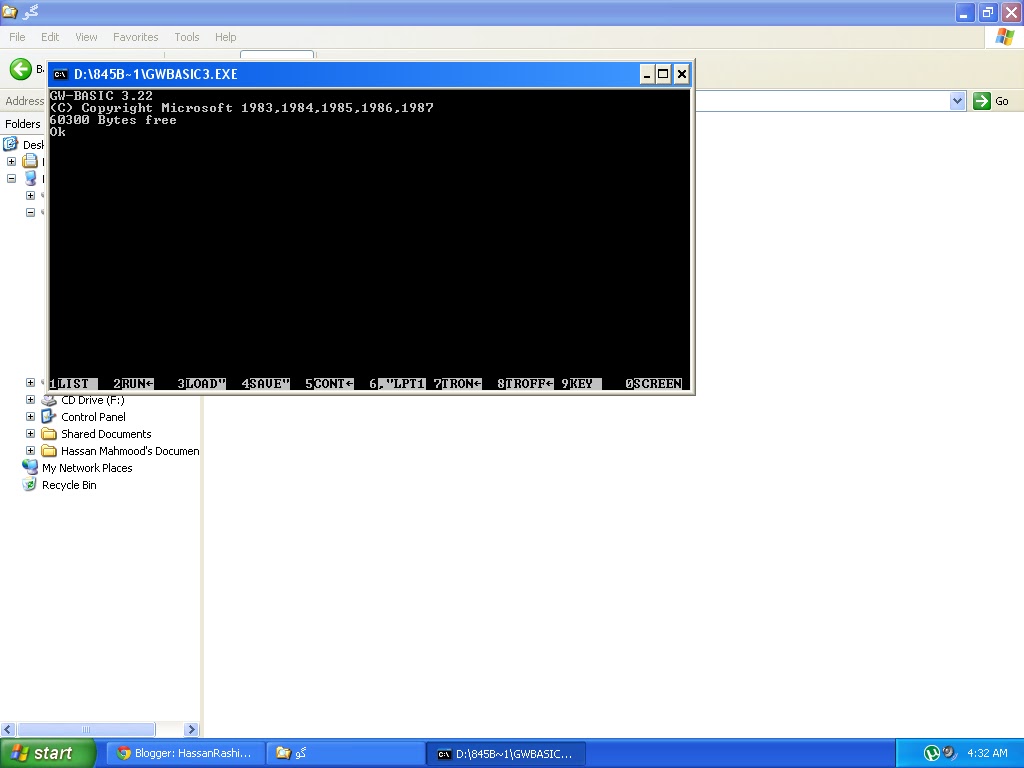The image size is (1024, 768).
Task: Minimize the GWBASIC console window
Action: [x=646, y=74]
